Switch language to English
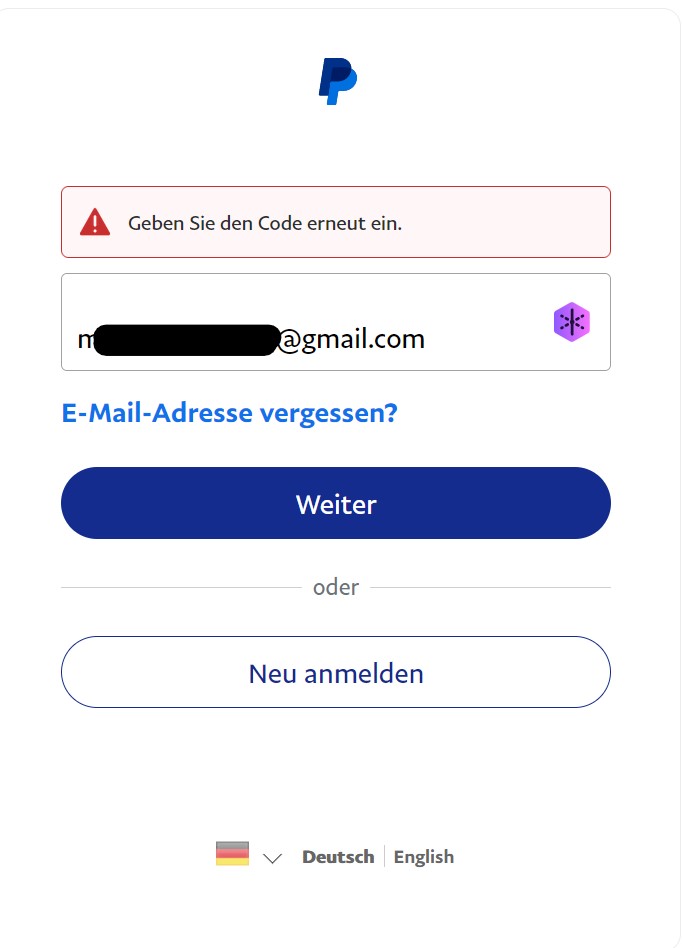Screen dimensions: 682x948 424,857
